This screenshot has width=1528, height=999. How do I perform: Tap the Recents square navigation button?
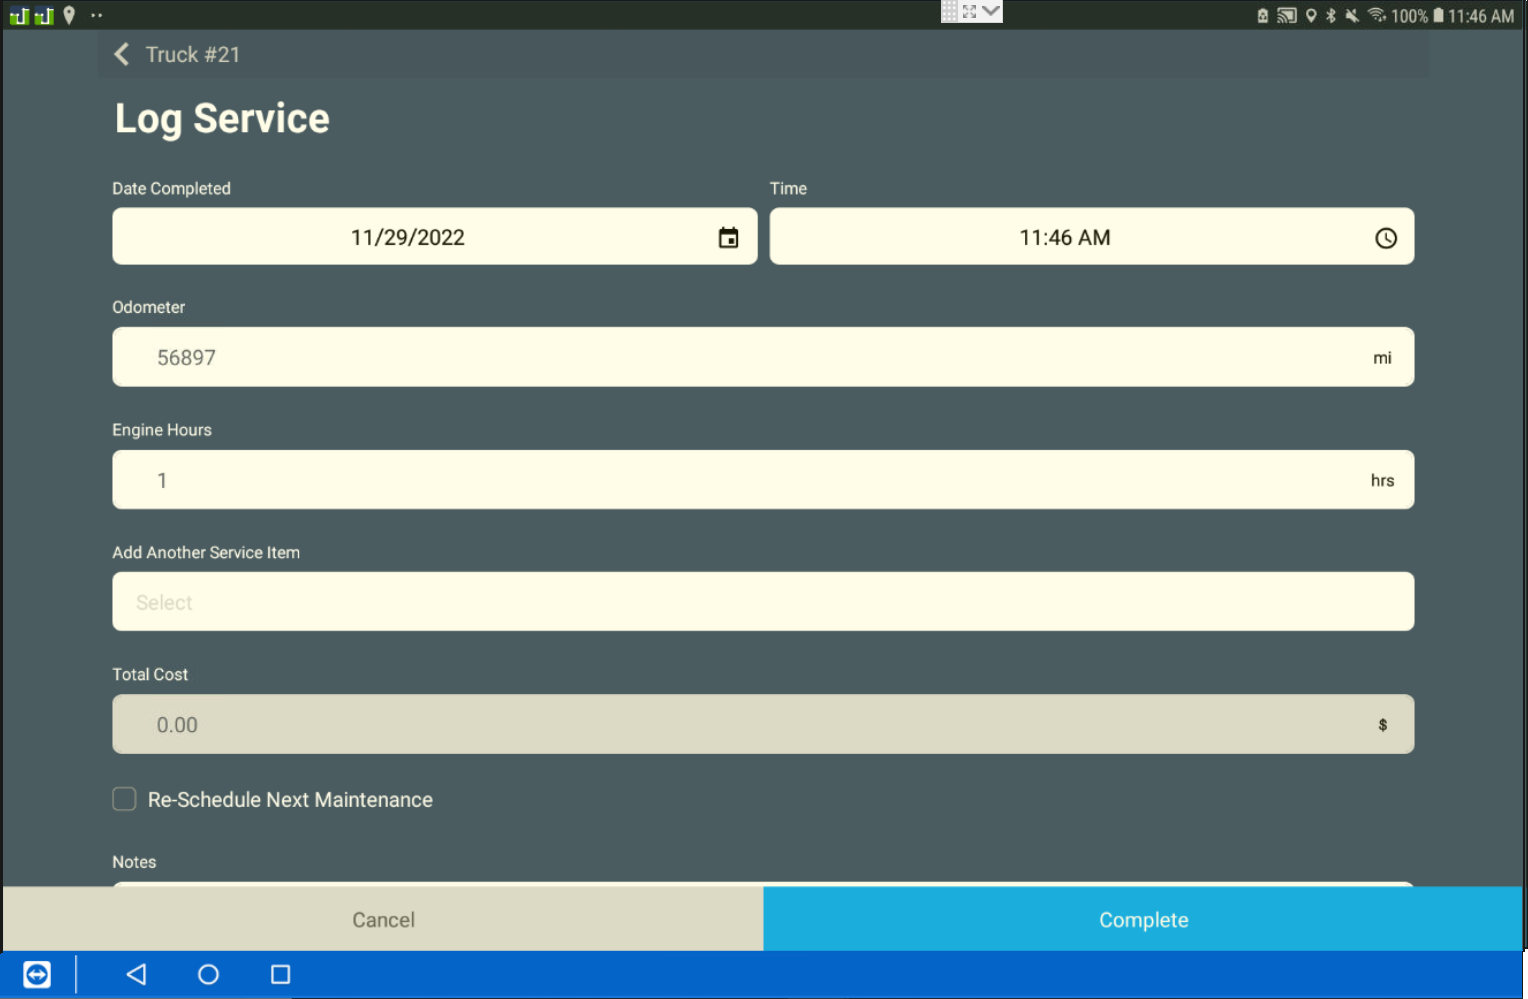point(280,974)
